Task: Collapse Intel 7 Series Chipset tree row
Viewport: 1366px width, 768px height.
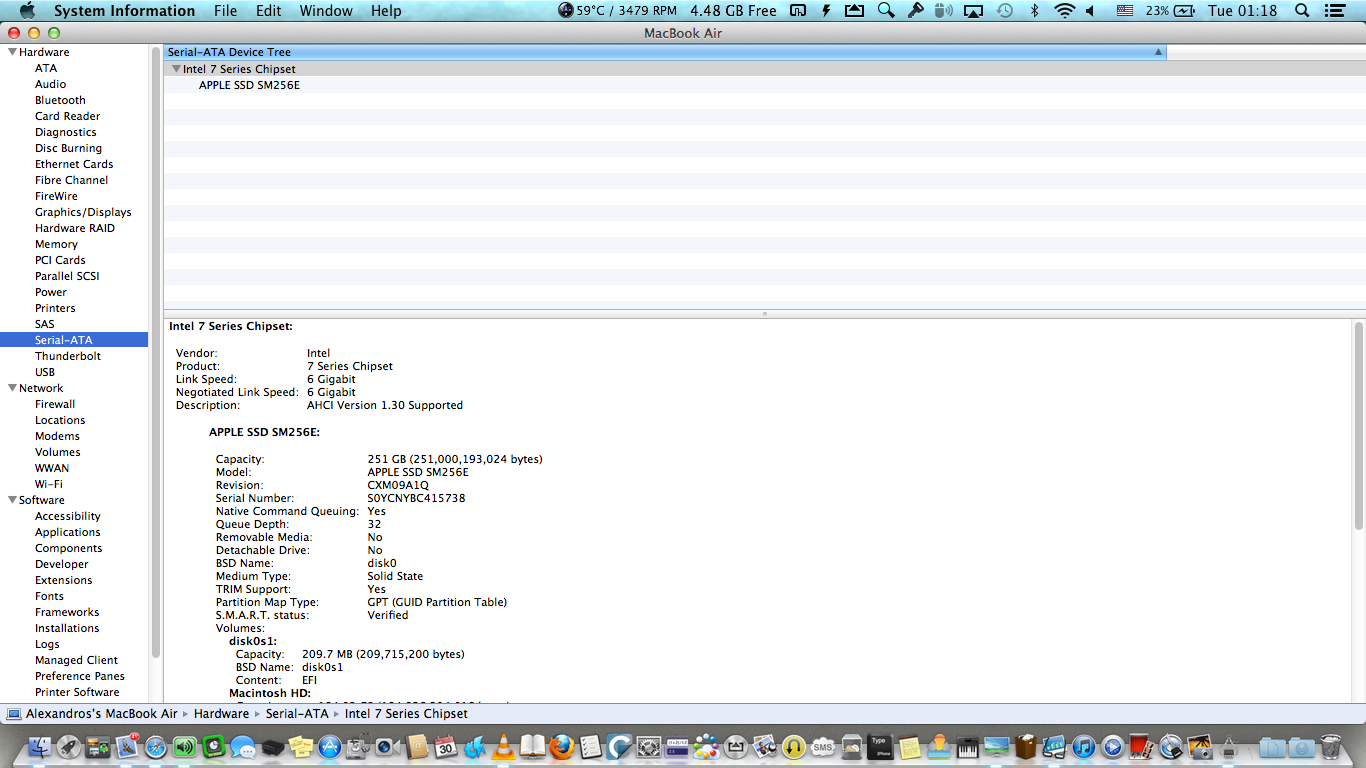Action: (176, 69)
